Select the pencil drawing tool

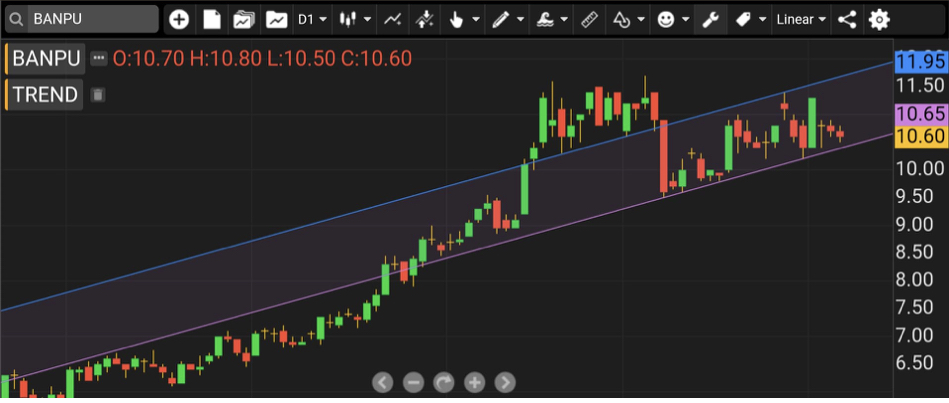click(x=500, y=19)
